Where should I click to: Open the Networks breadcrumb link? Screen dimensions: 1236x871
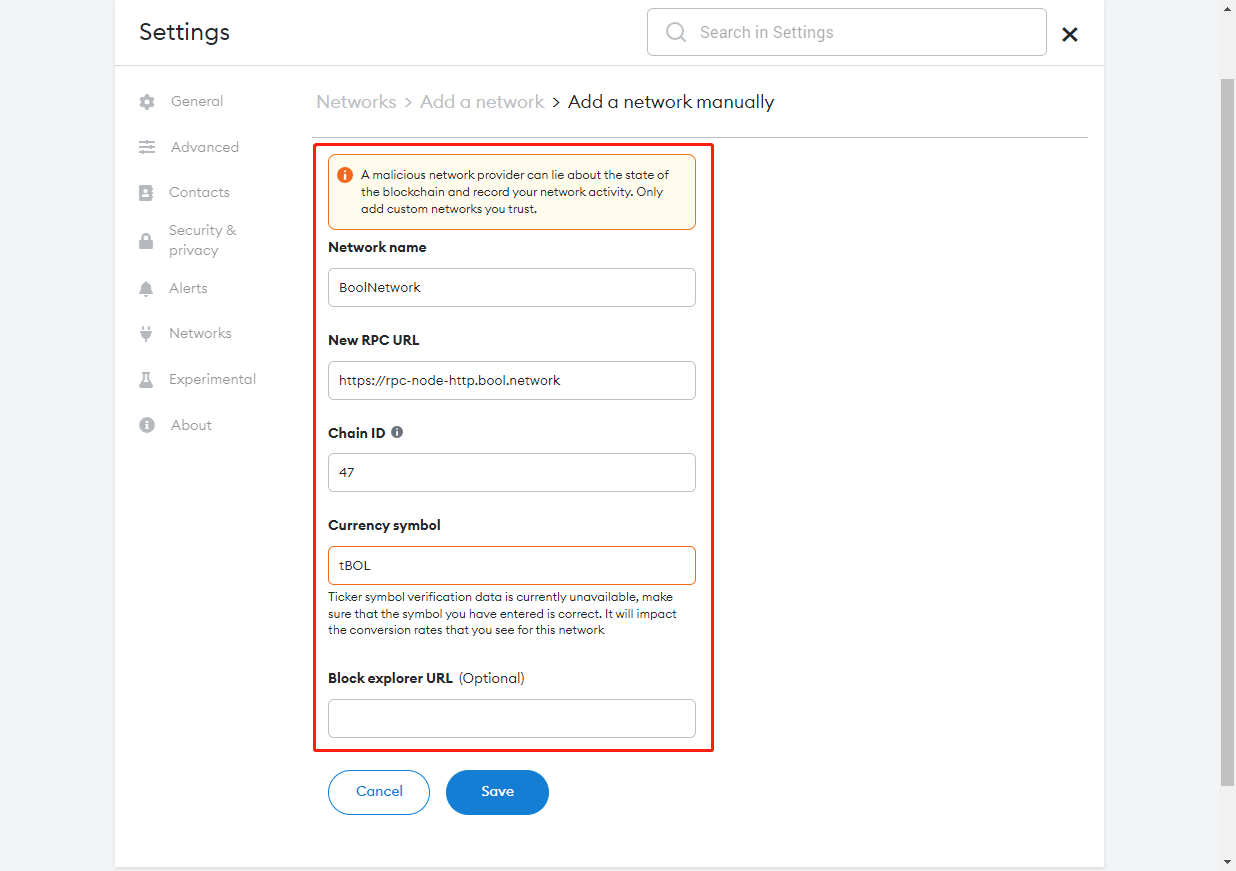356,101
